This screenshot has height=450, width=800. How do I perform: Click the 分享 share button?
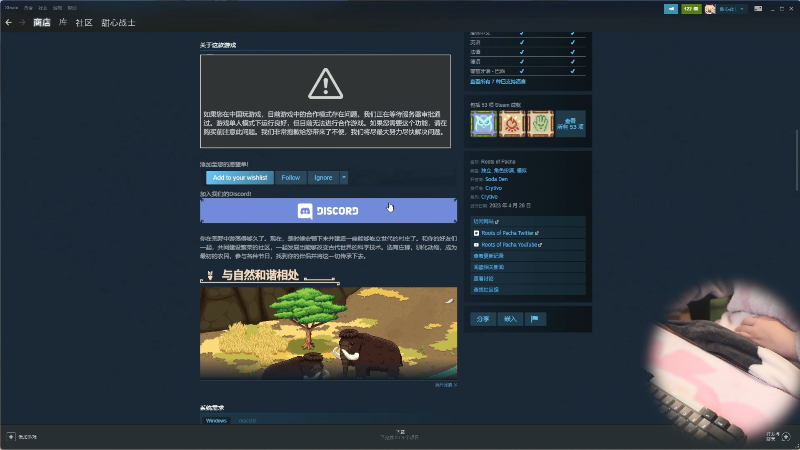tap(483, 319)
